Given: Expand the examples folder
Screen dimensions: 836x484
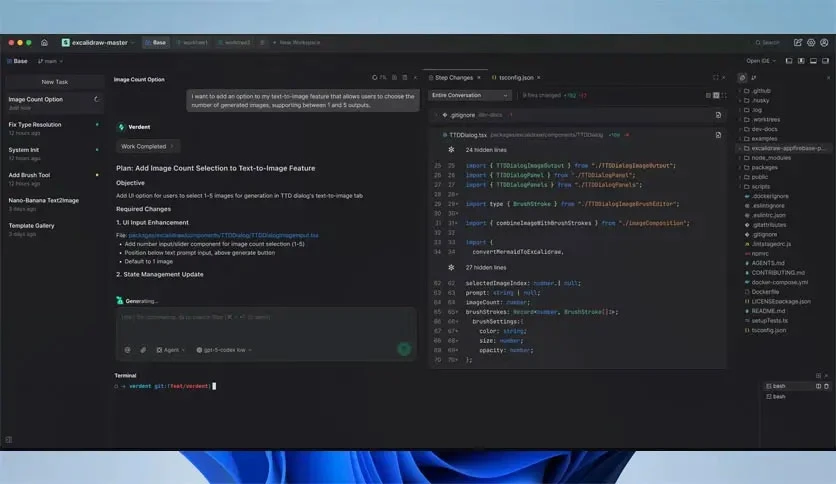Looking at the screenshot, I should 759,139.
